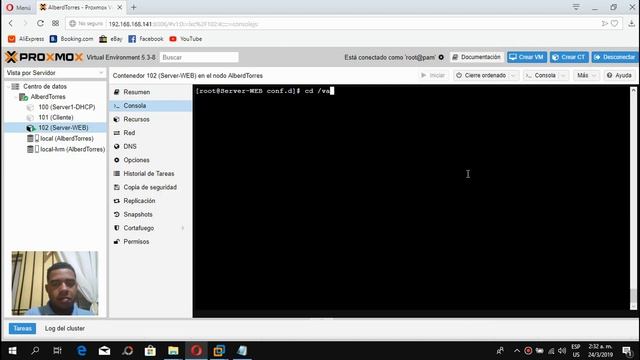Collapse the Centro de datos tree expander
The height and width of the screenshot is (360, 640).
8,87
